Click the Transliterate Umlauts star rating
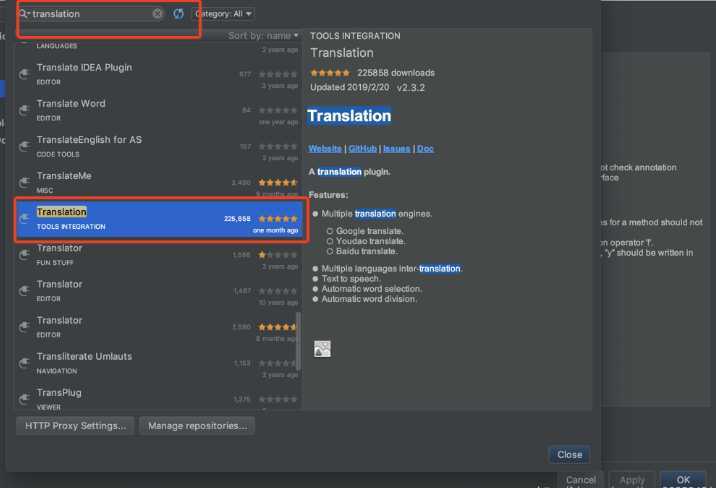716x488 pixels. point(278,363)
